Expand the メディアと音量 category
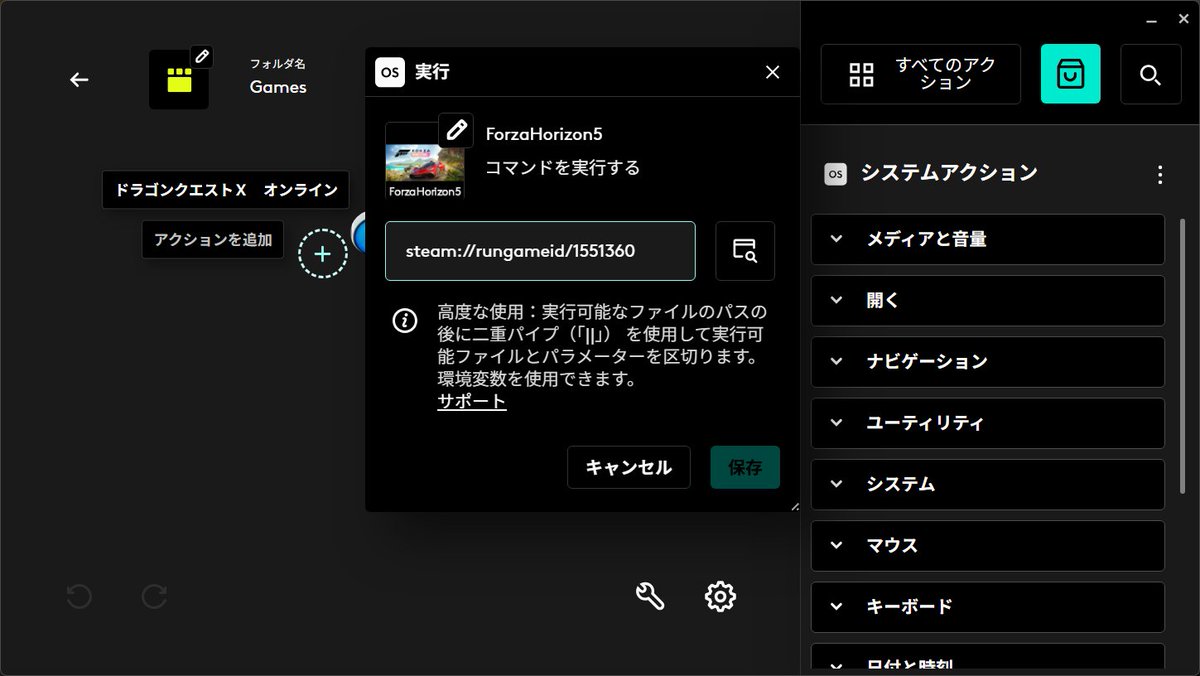 click(988, 239)
